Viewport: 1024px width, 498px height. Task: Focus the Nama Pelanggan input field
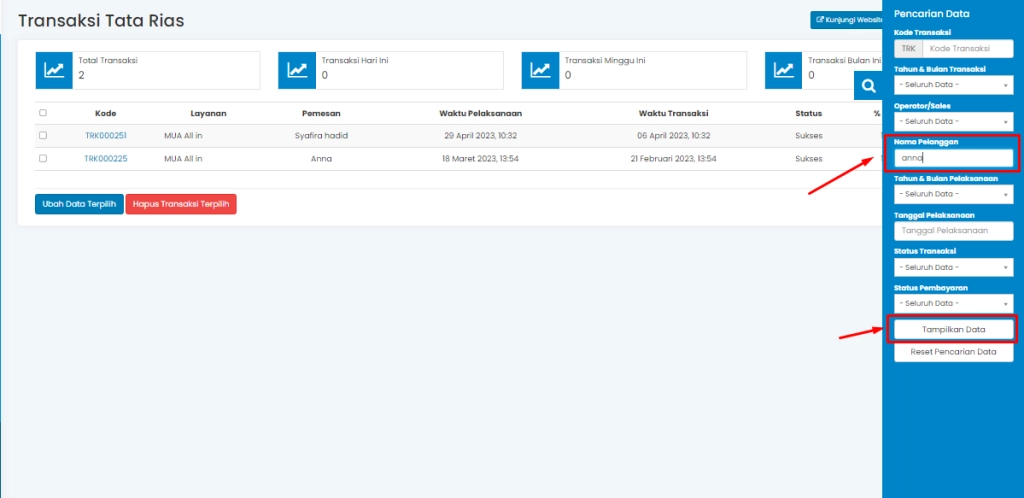point(953,157)
